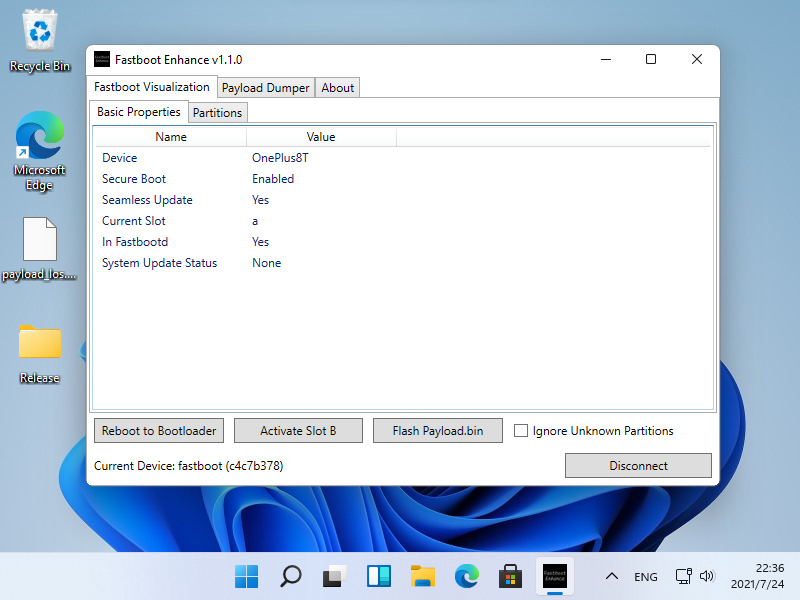
Task: Select Fastboot Visualization tab
Action: [x=152, y=87]
